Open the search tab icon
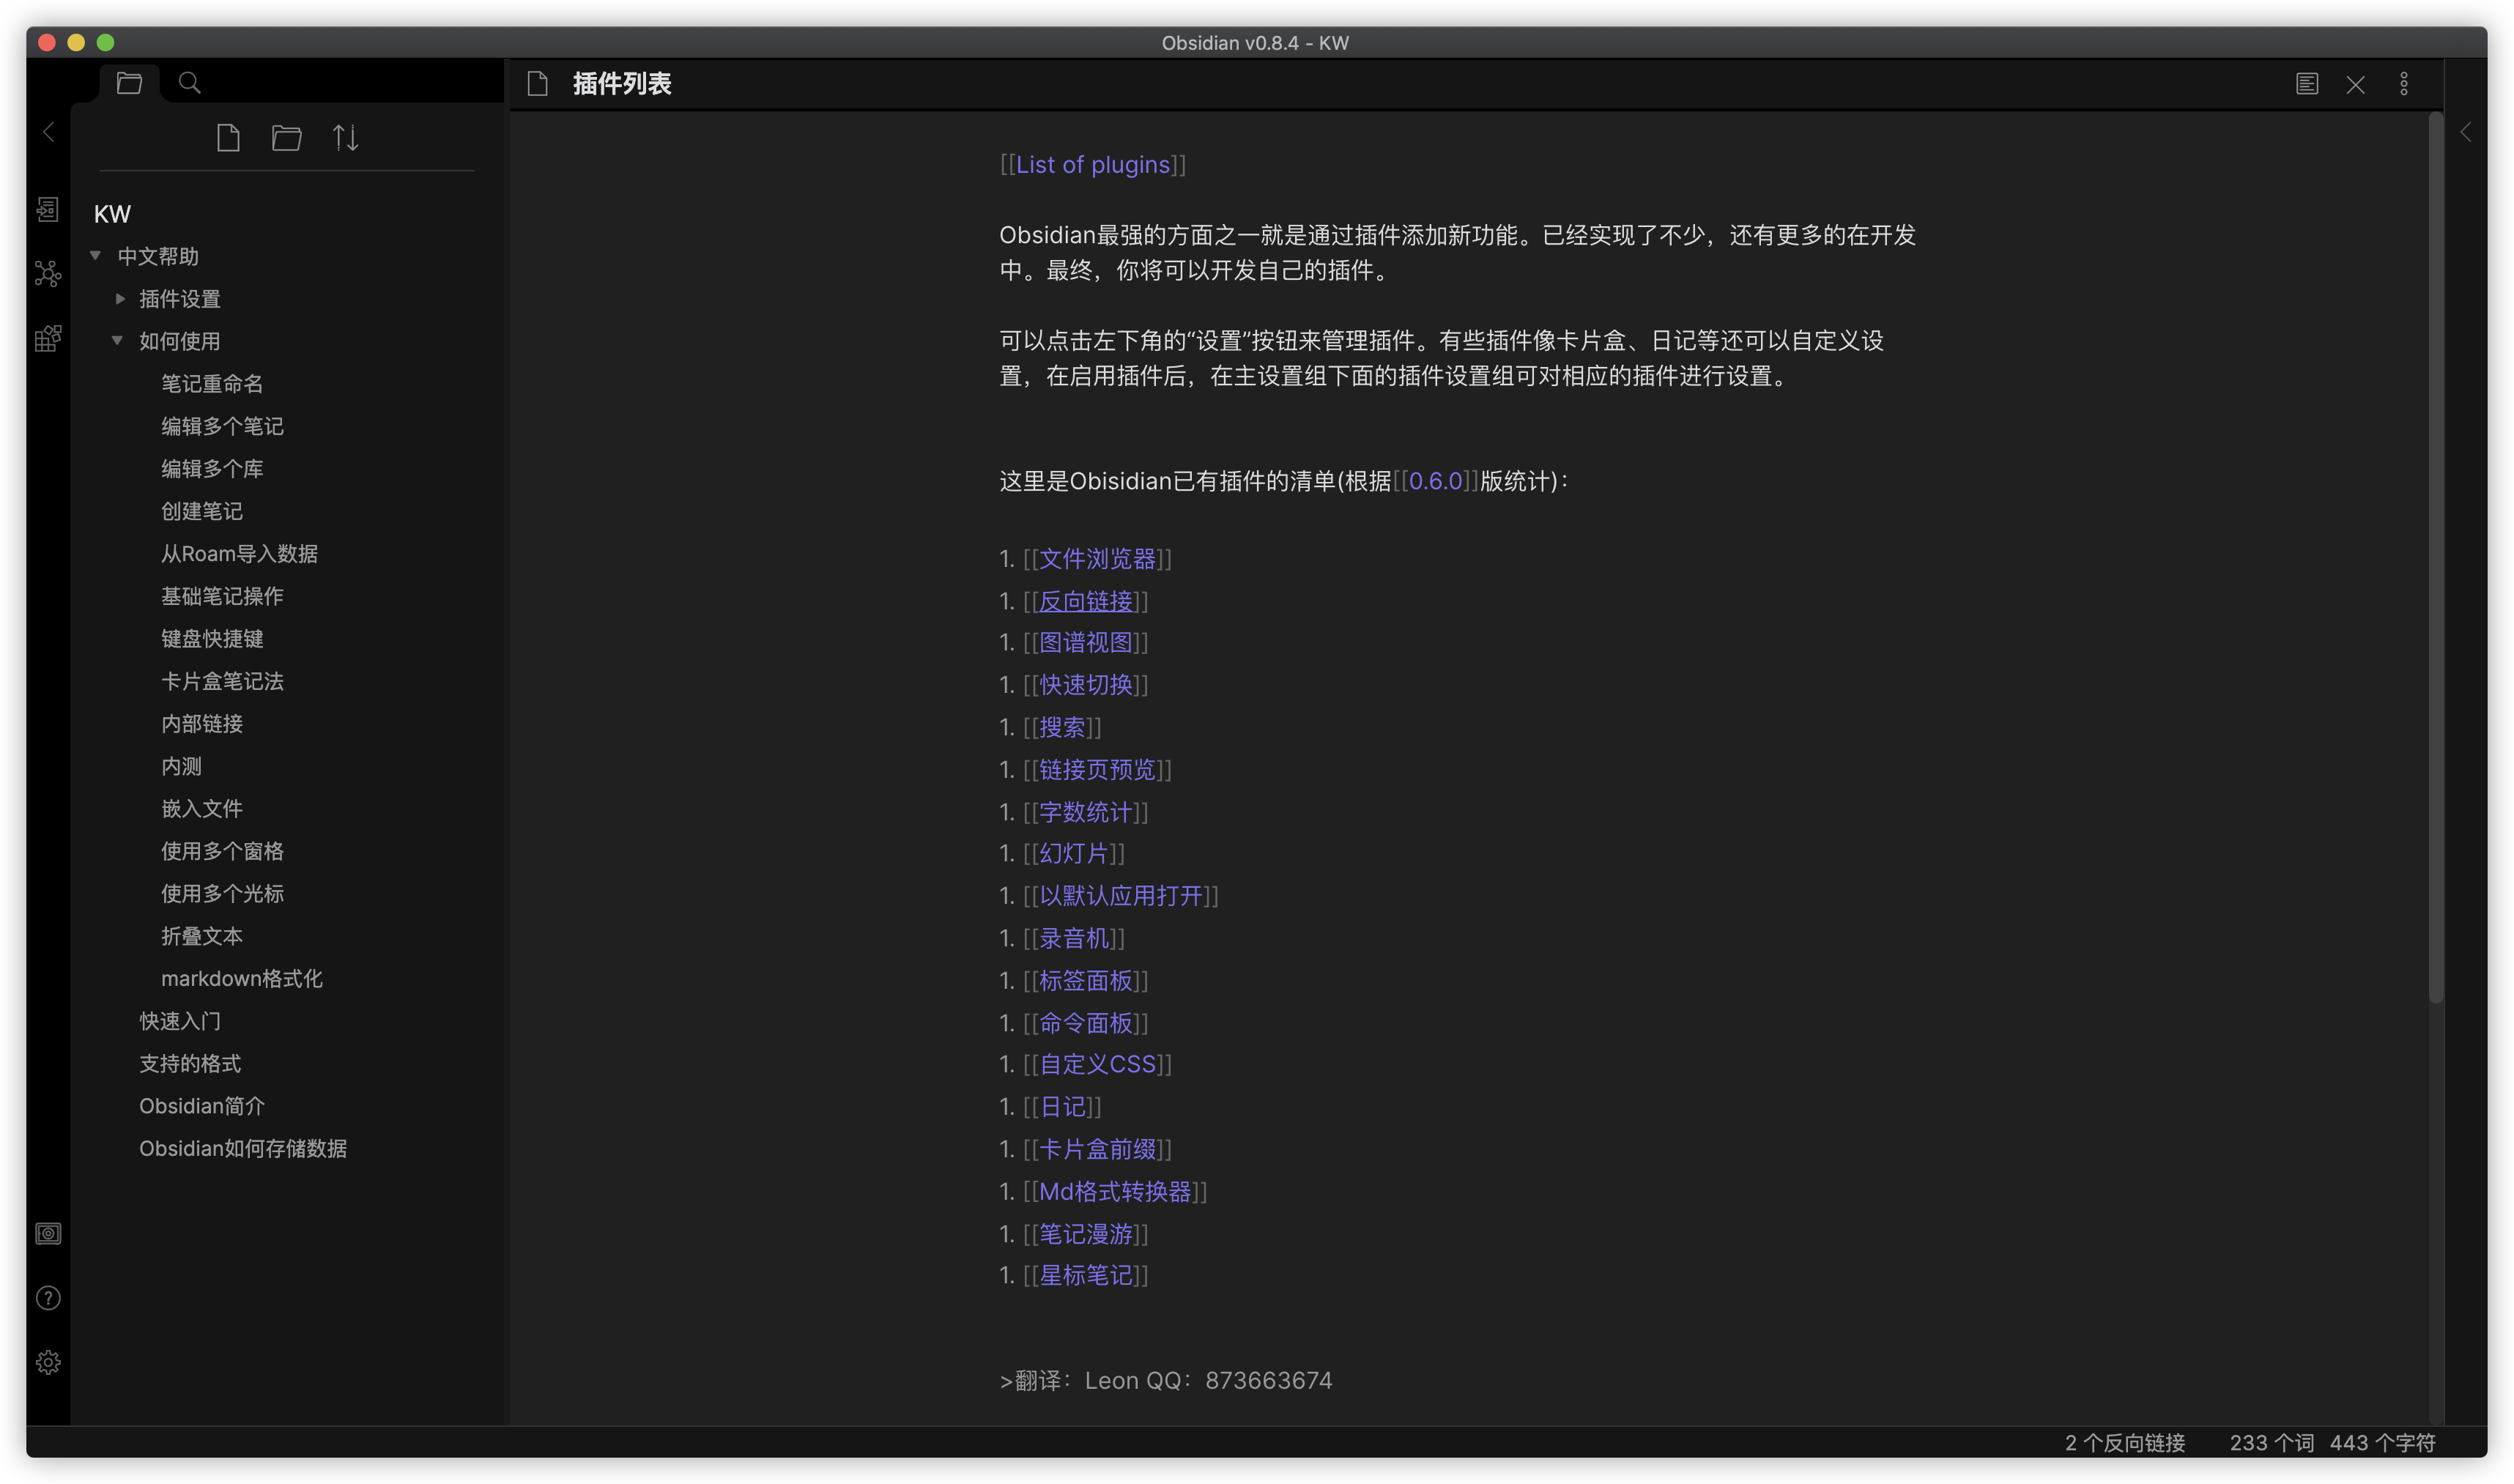 [189, 83]
